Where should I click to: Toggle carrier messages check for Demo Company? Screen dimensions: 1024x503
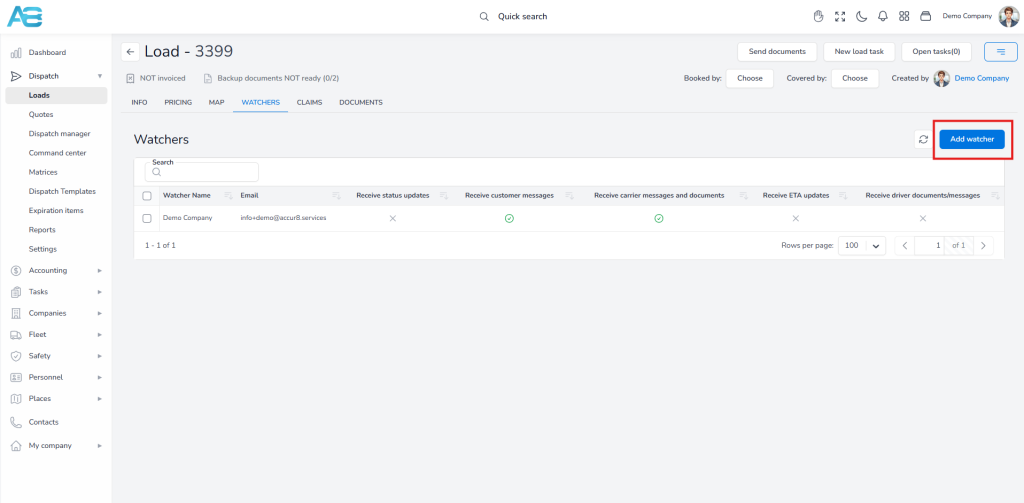pyautogui.click(x=659, y=218)
